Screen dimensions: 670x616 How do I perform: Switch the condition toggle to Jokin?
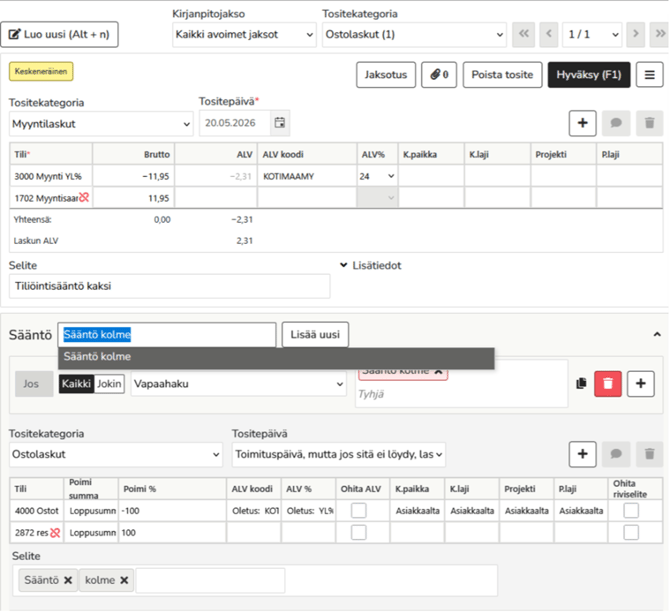click(110, 383)
